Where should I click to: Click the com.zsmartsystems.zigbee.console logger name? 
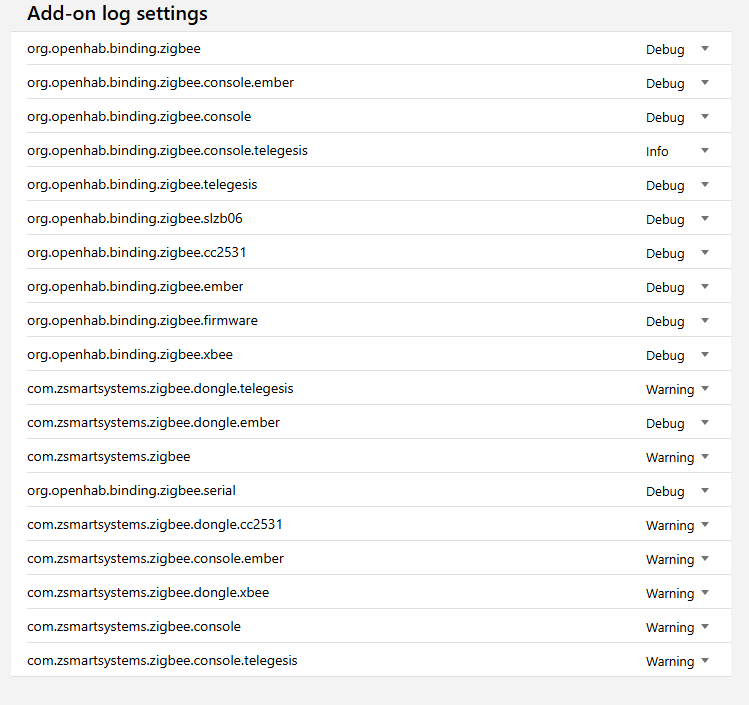point(134,626)
